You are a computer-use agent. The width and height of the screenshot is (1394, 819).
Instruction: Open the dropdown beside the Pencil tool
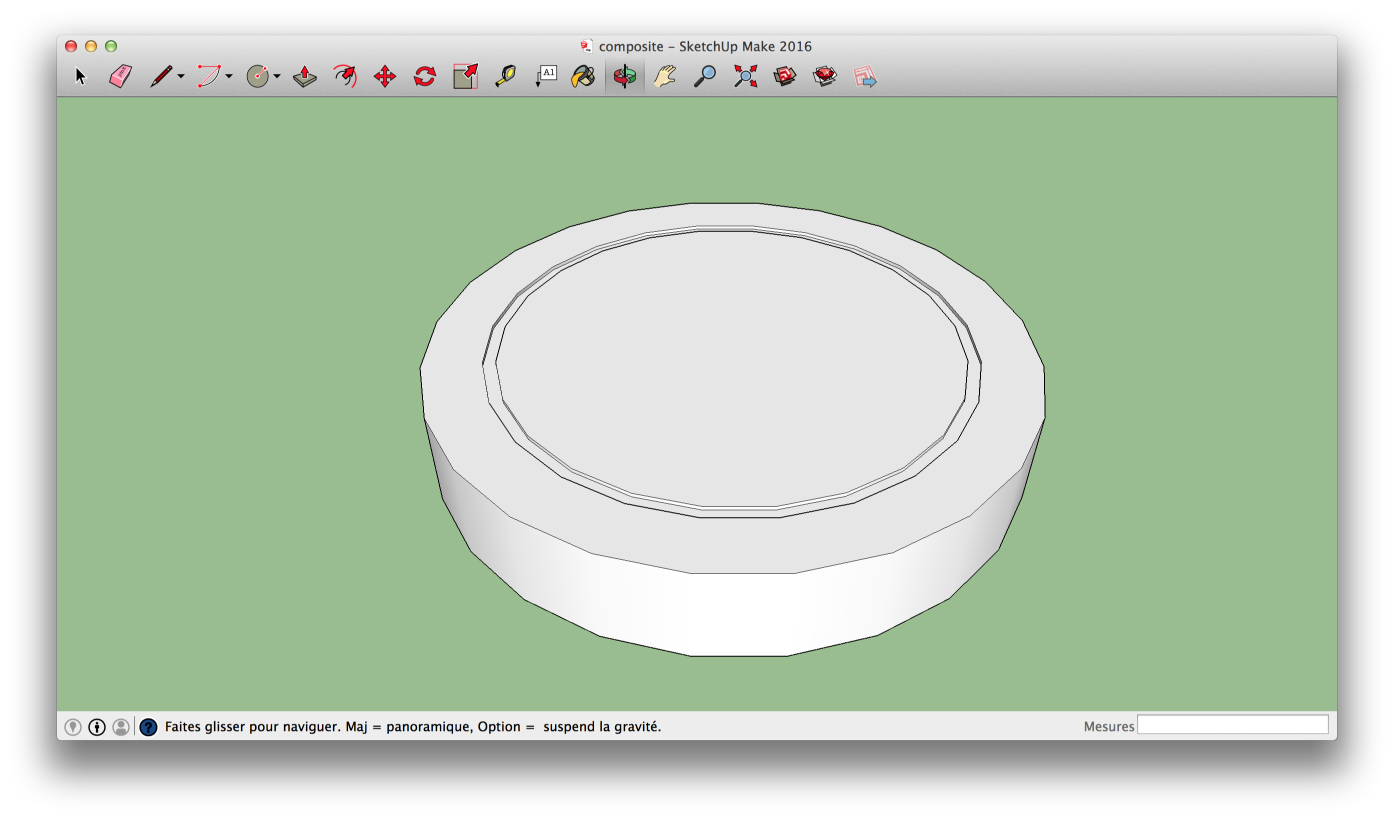181,76
